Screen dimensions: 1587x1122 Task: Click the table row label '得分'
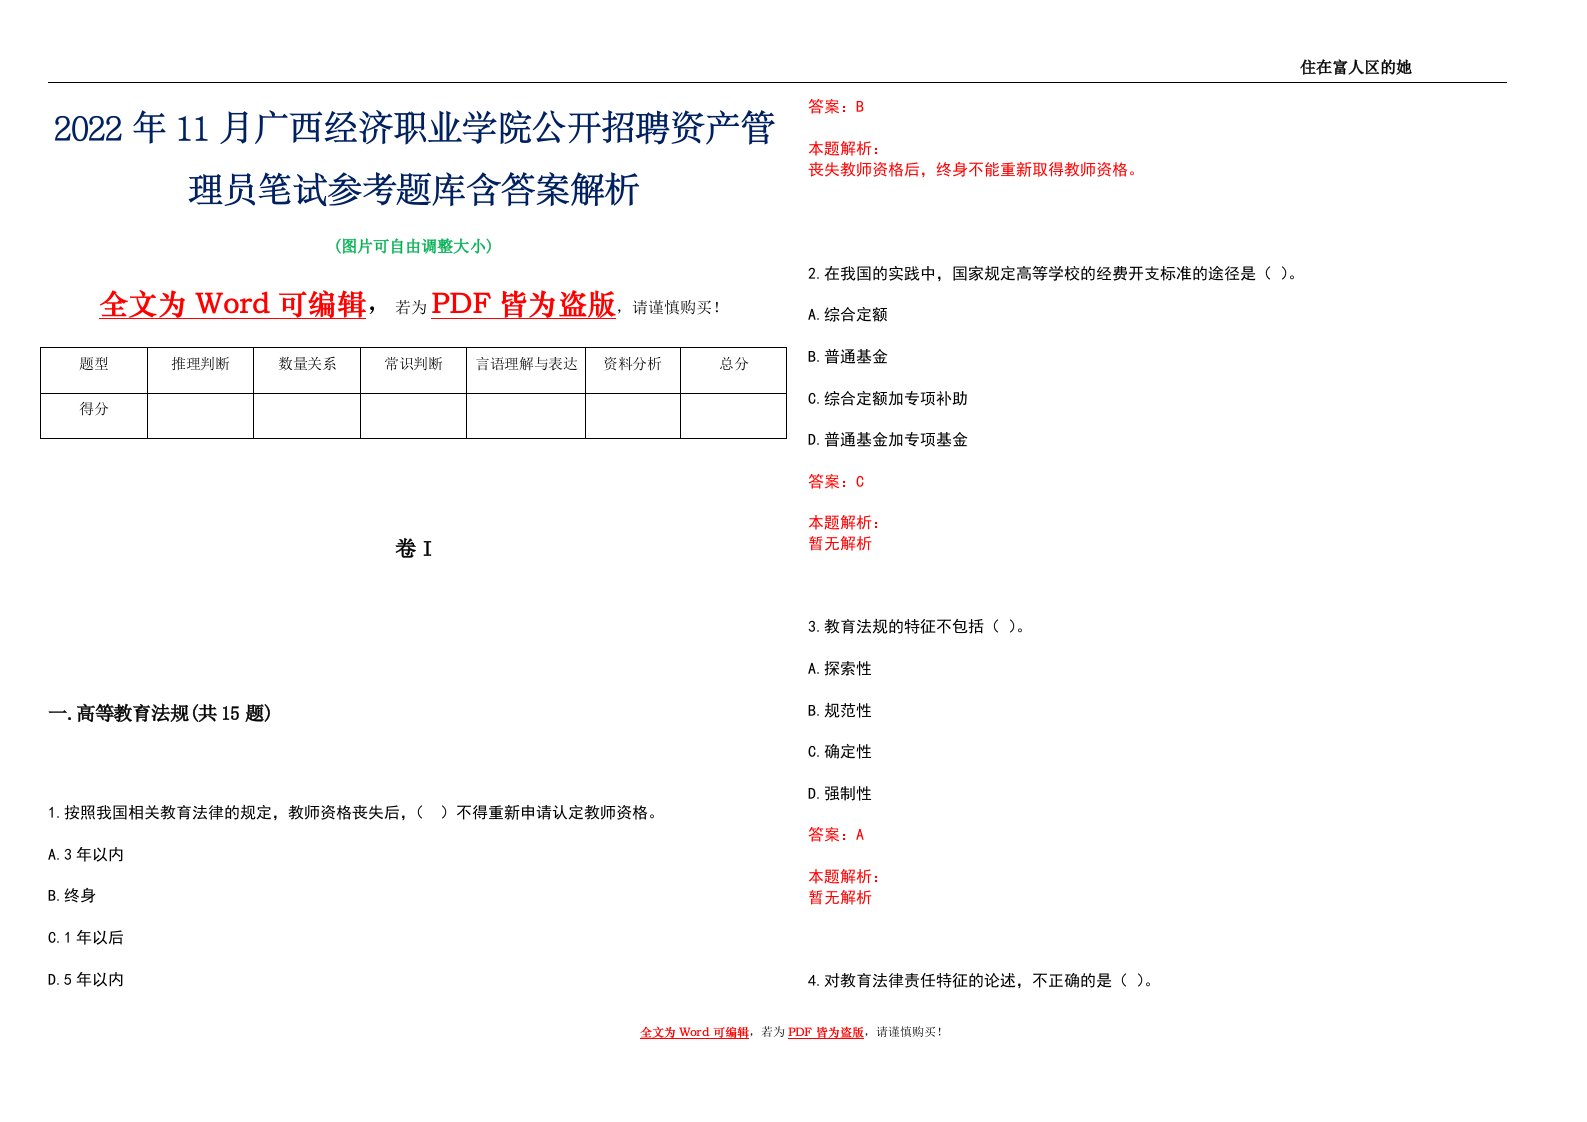[94, 409]
